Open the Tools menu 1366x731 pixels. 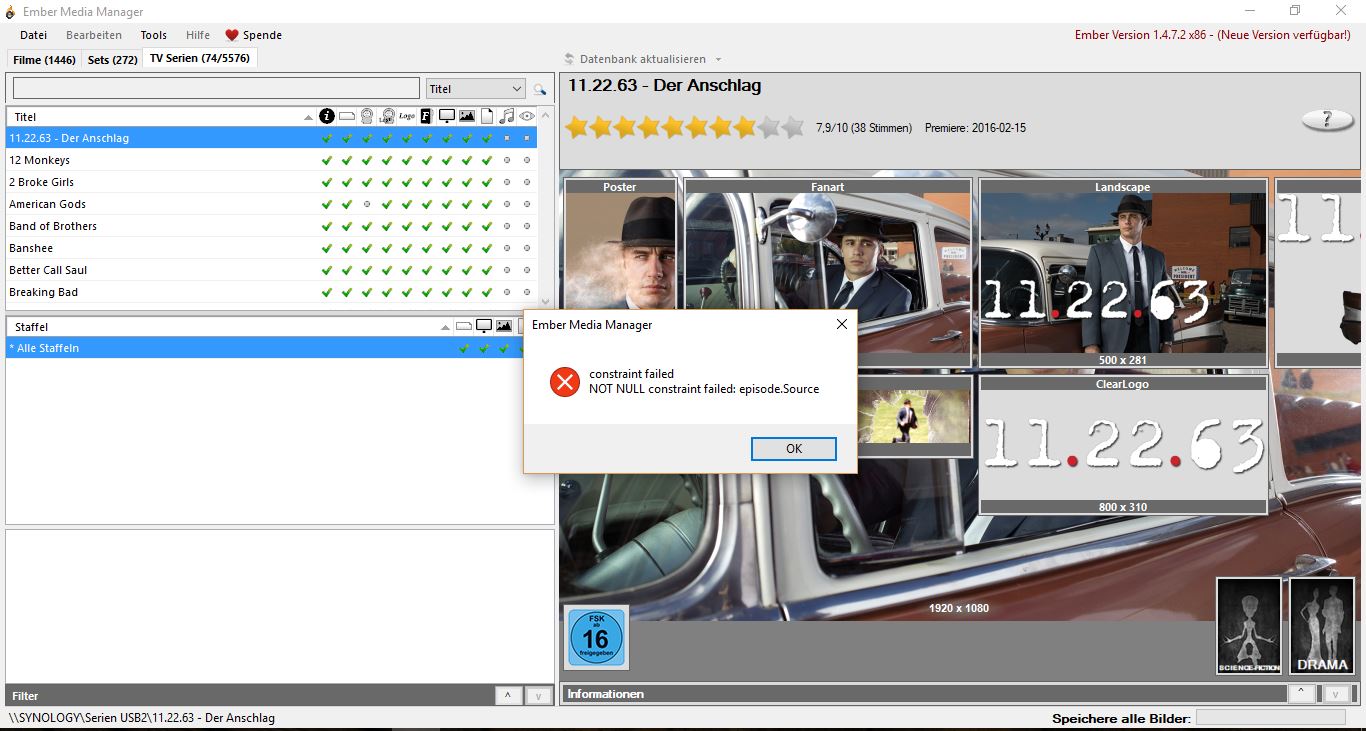click(154, 35)
